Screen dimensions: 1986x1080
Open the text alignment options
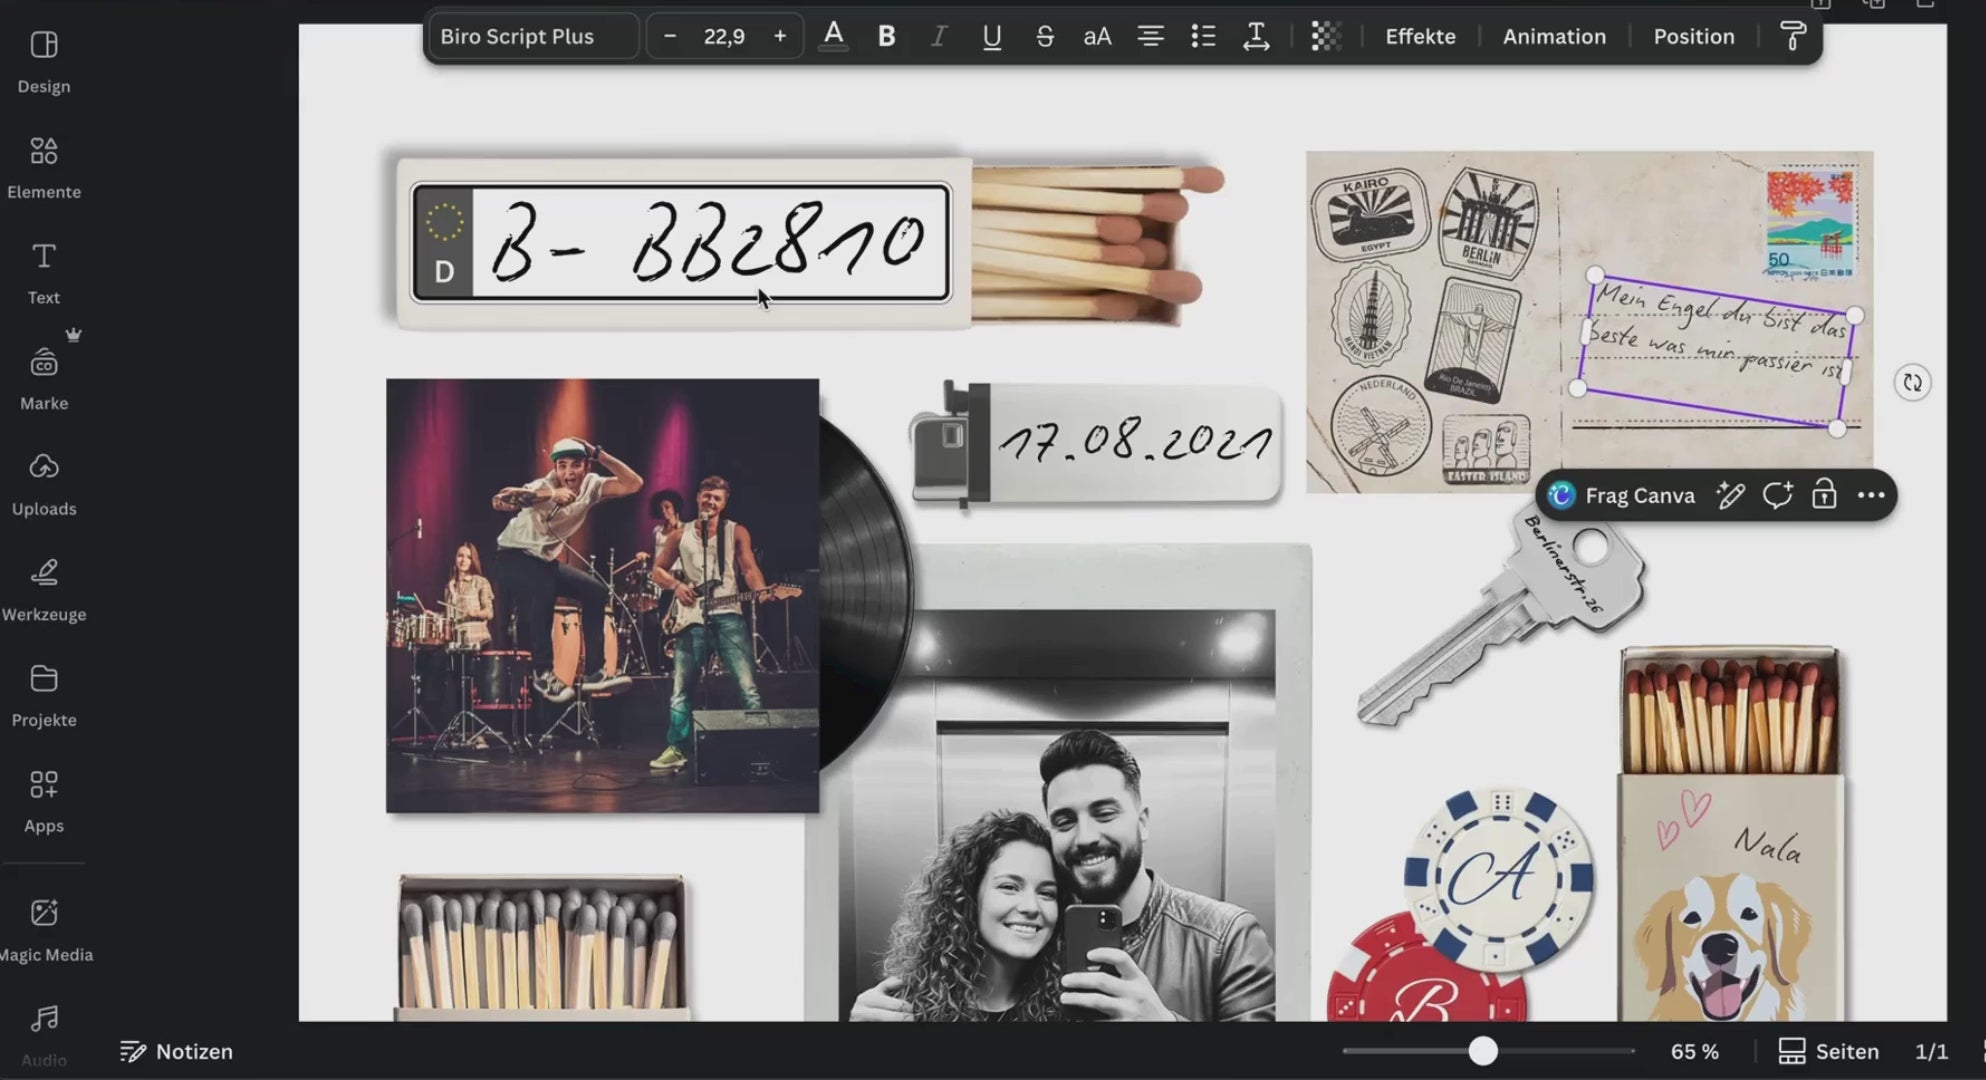point(1150,37)
